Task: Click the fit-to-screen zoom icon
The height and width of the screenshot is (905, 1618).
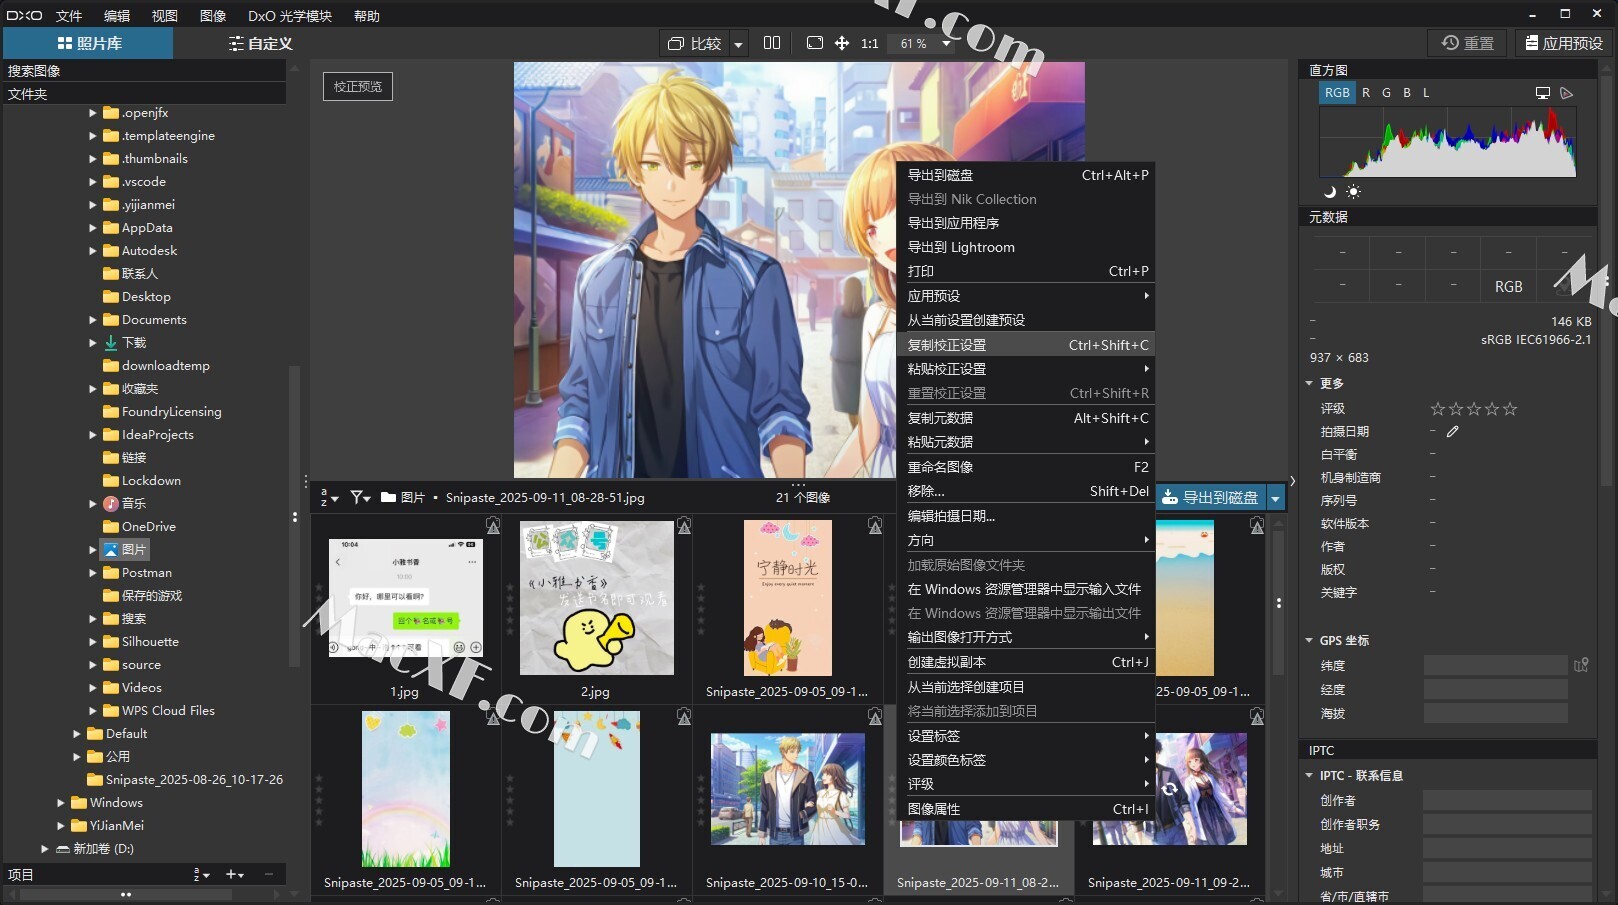Action: (814, 43)
